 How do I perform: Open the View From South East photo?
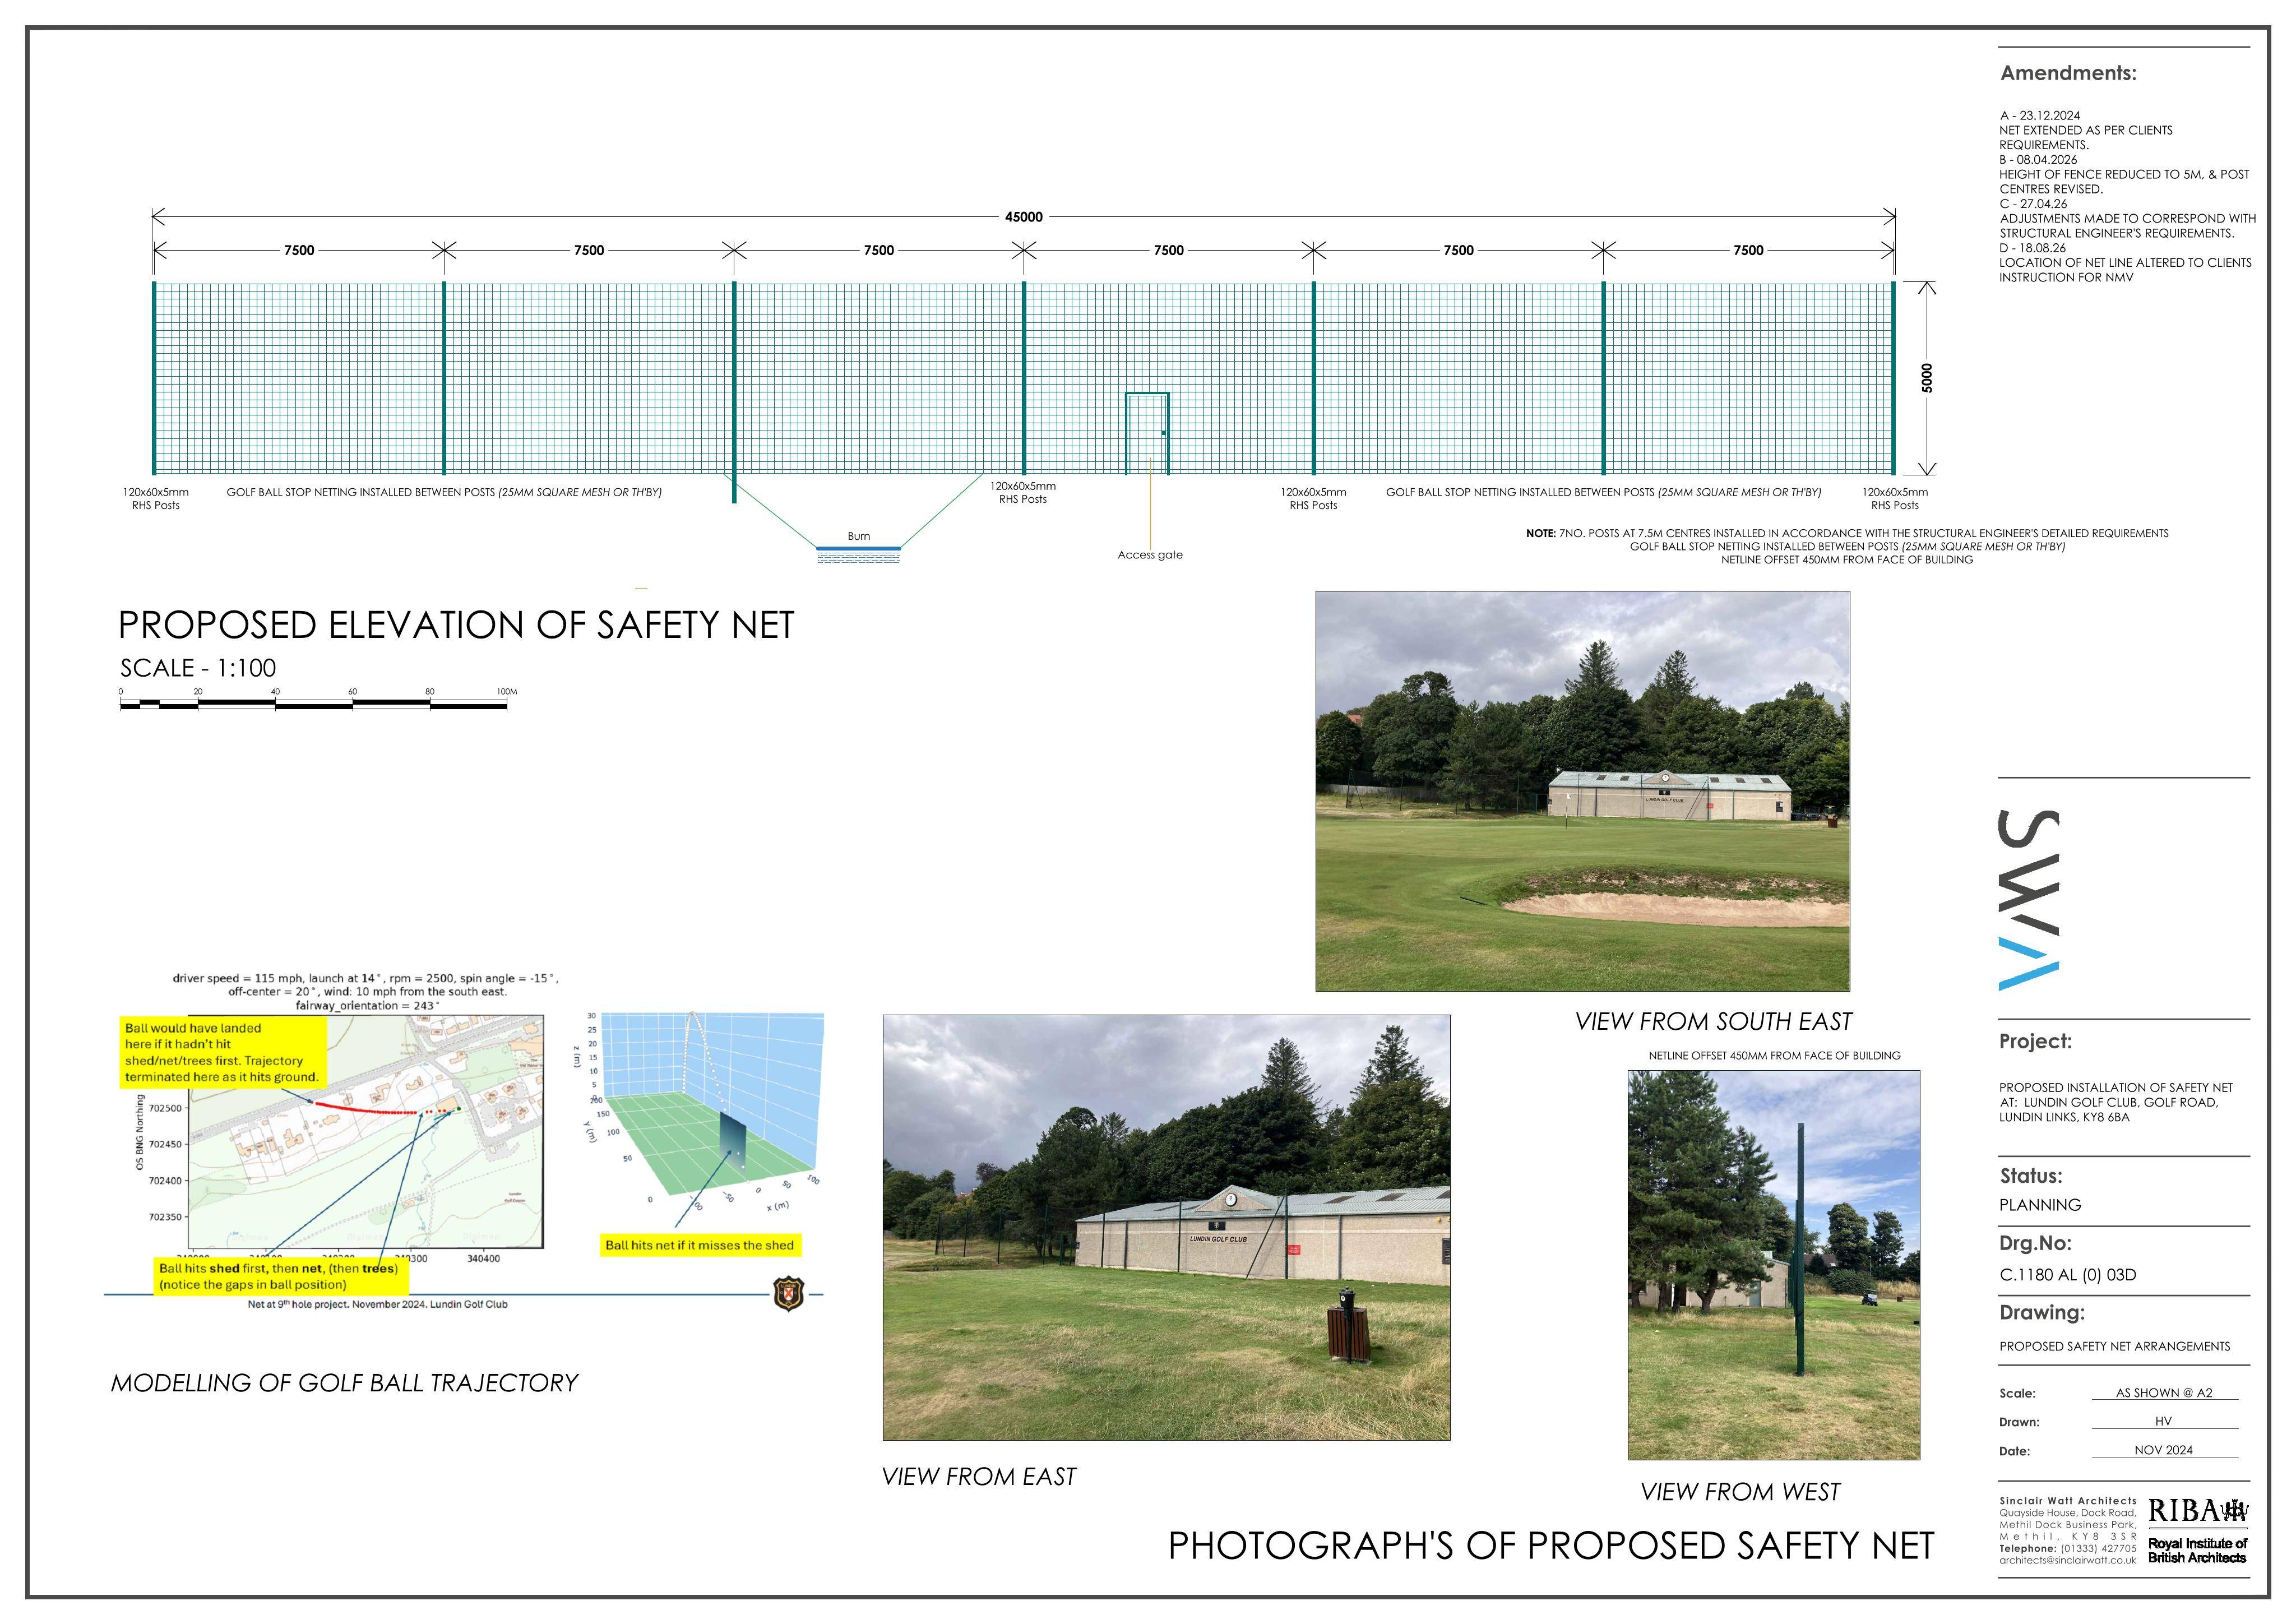(x=1582, y=791)
